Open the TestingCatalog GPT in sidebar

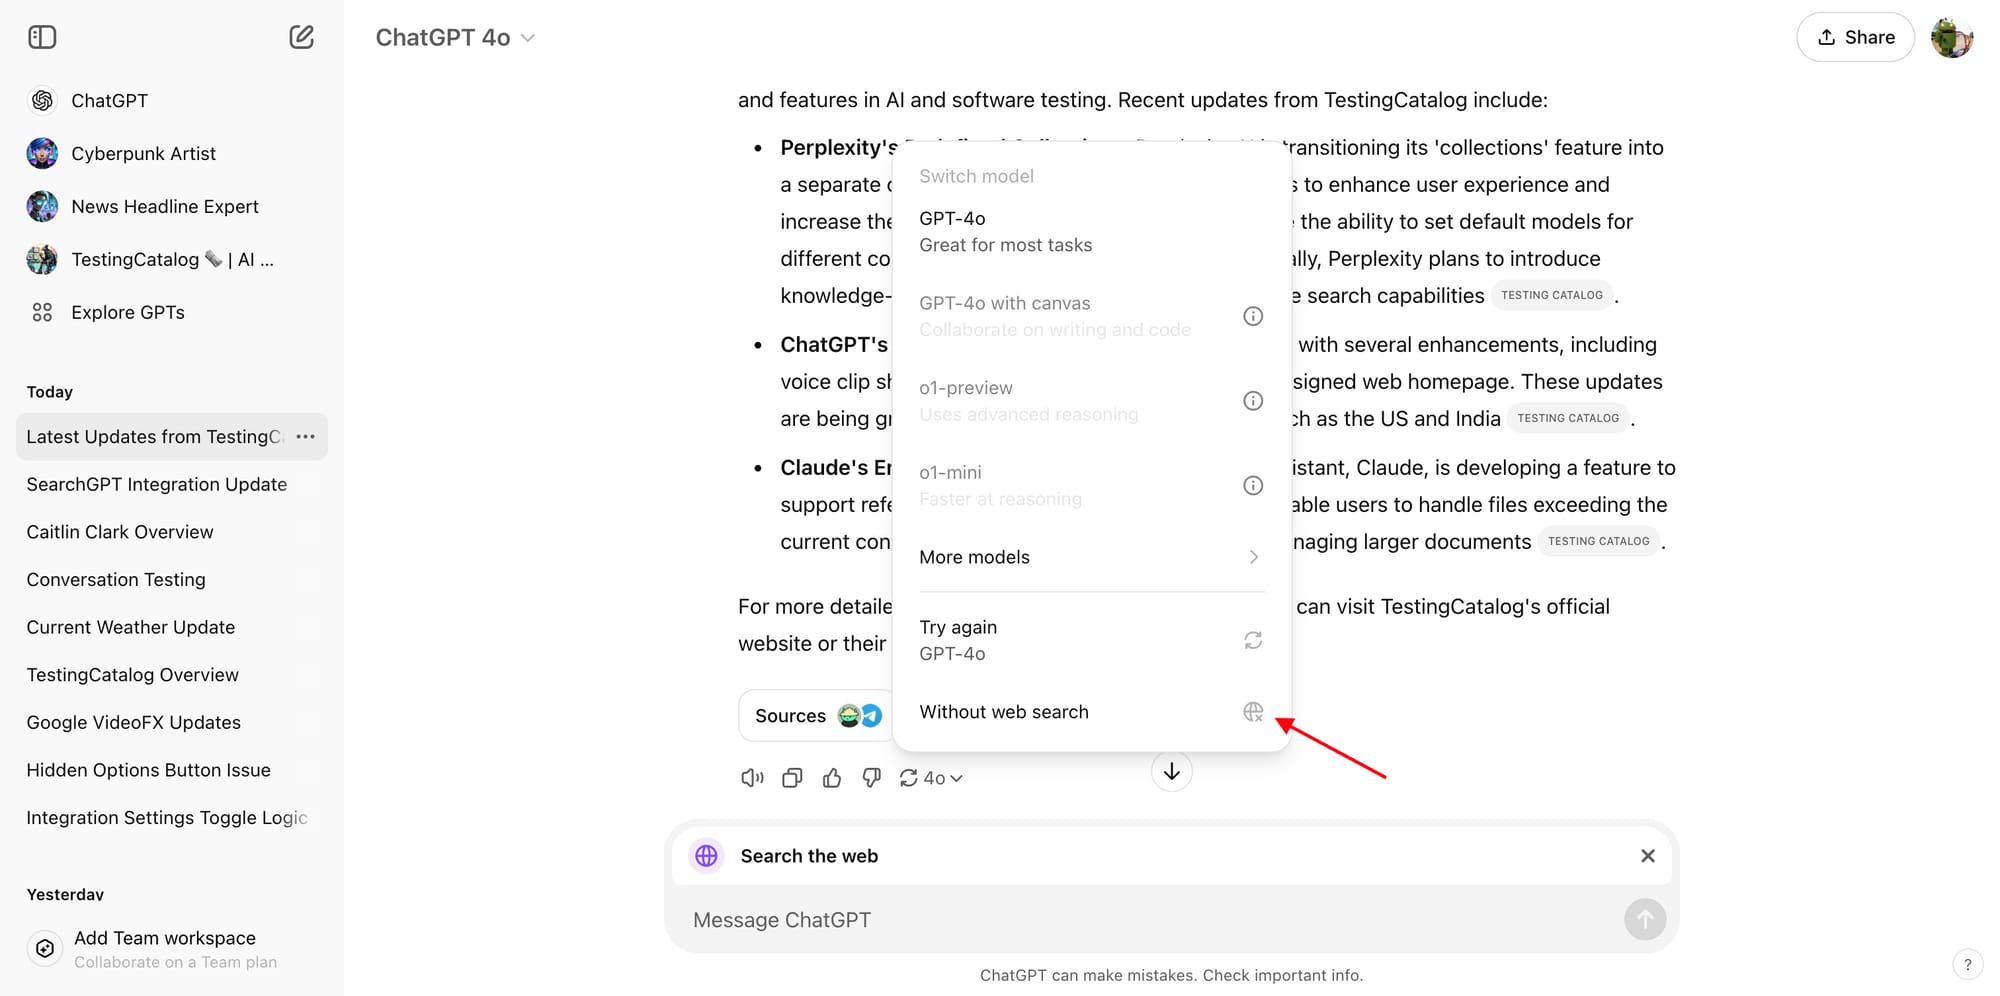point(172,259)
